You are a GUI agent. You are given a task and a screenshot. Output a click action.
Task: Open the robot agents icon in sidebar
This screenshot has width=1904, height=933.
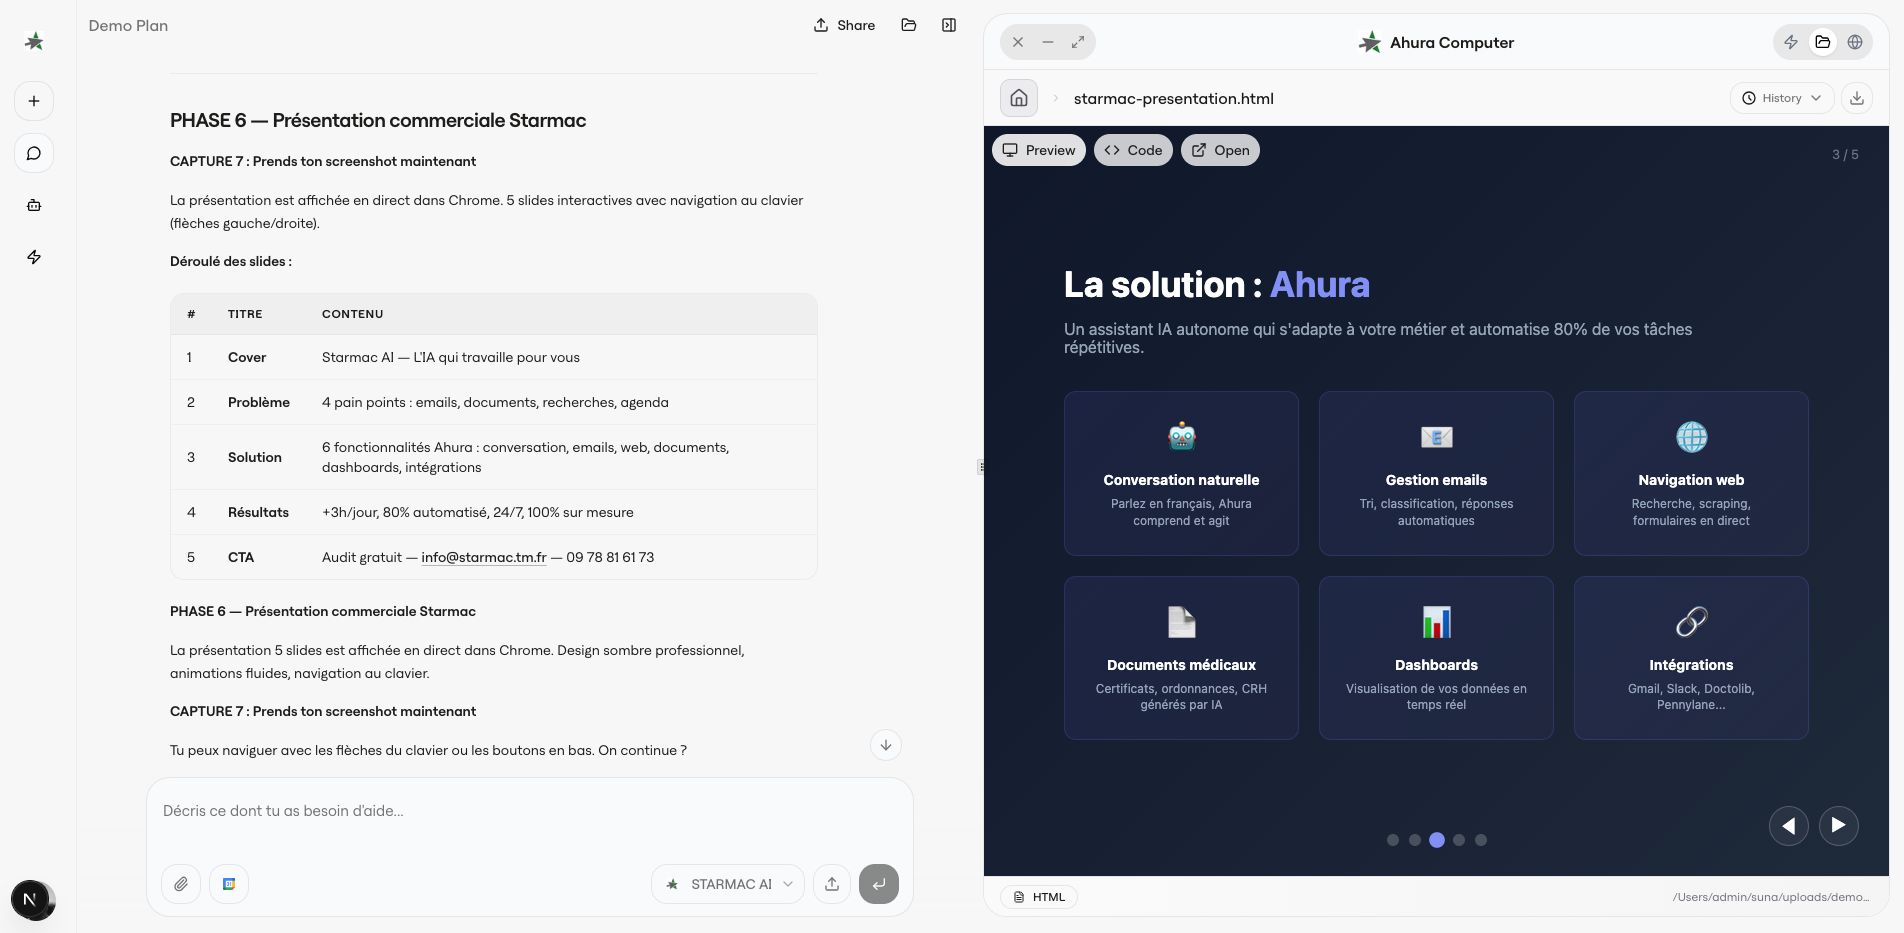click(x=34, y=205)
